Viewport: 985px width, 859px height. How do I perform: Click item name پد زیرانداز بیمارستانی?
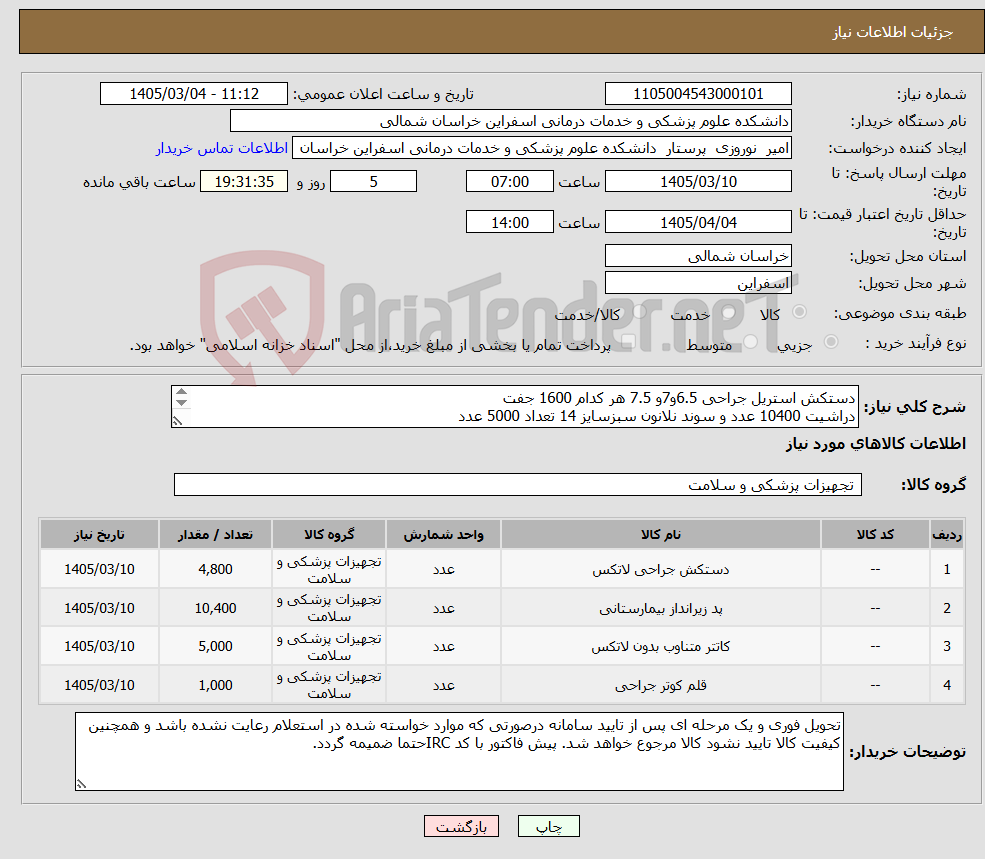(x=661, y=608)
